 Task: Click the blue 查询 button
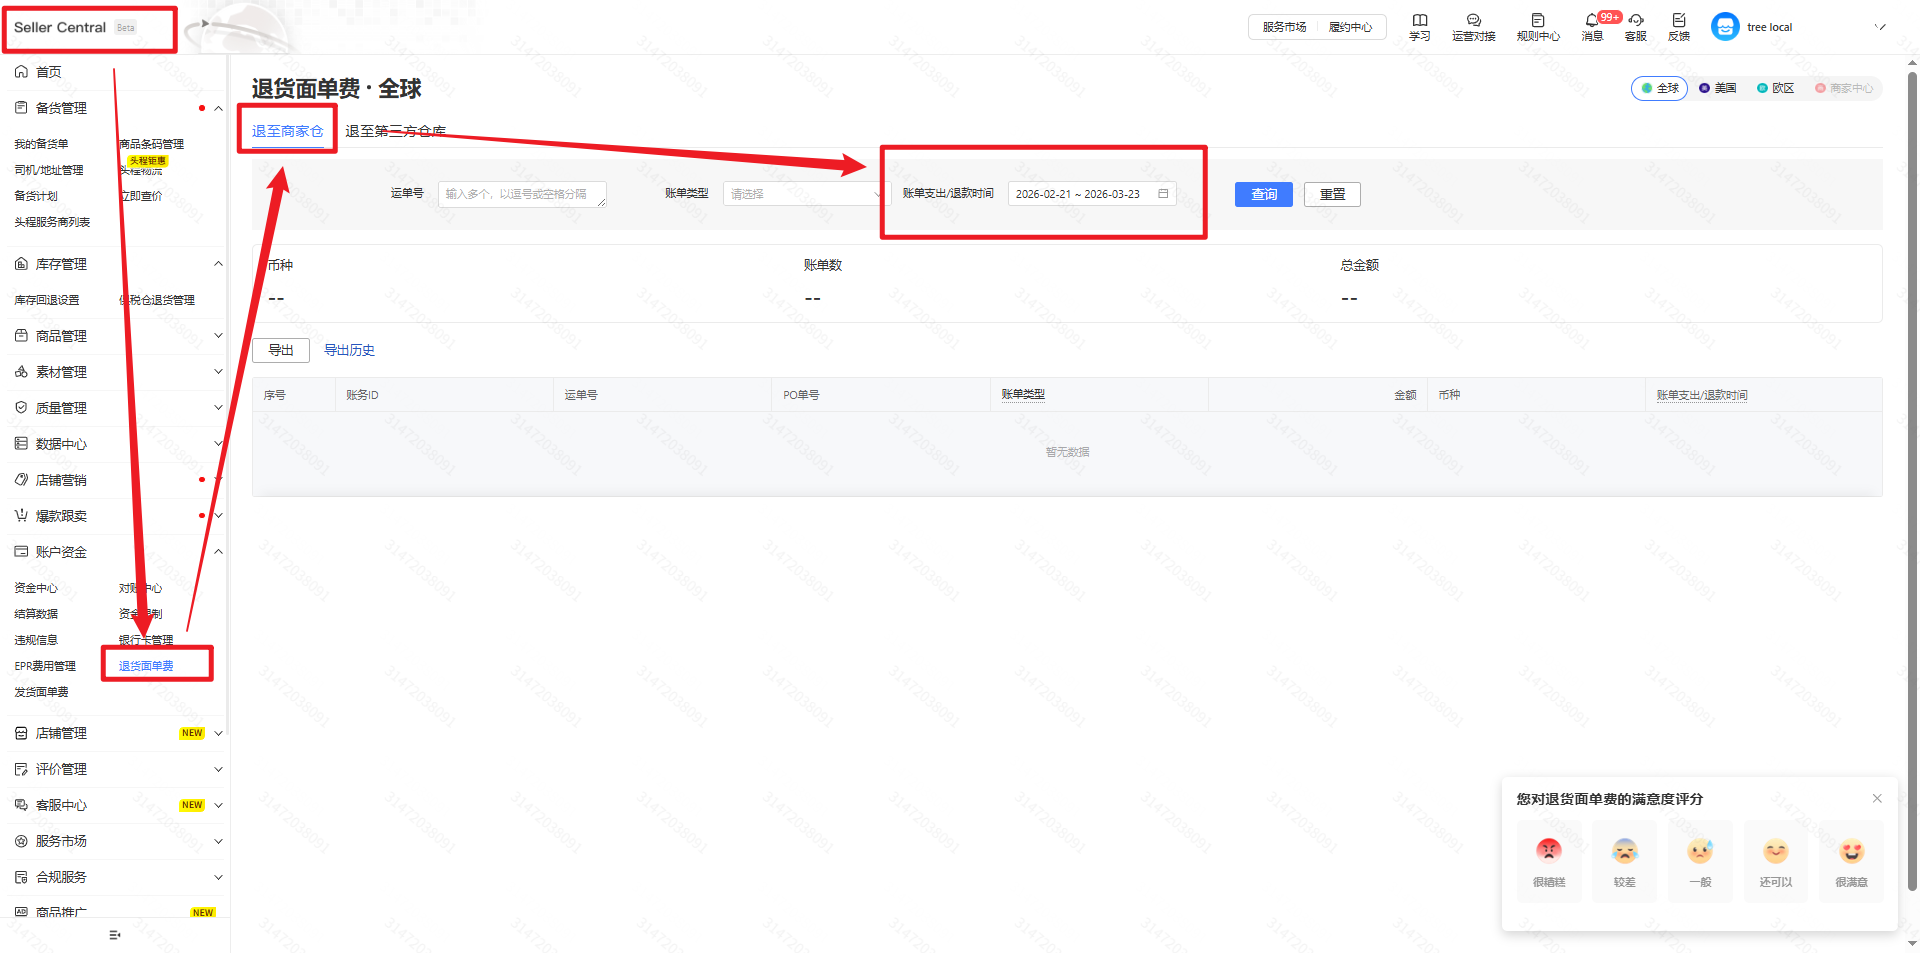[1263, 194]
